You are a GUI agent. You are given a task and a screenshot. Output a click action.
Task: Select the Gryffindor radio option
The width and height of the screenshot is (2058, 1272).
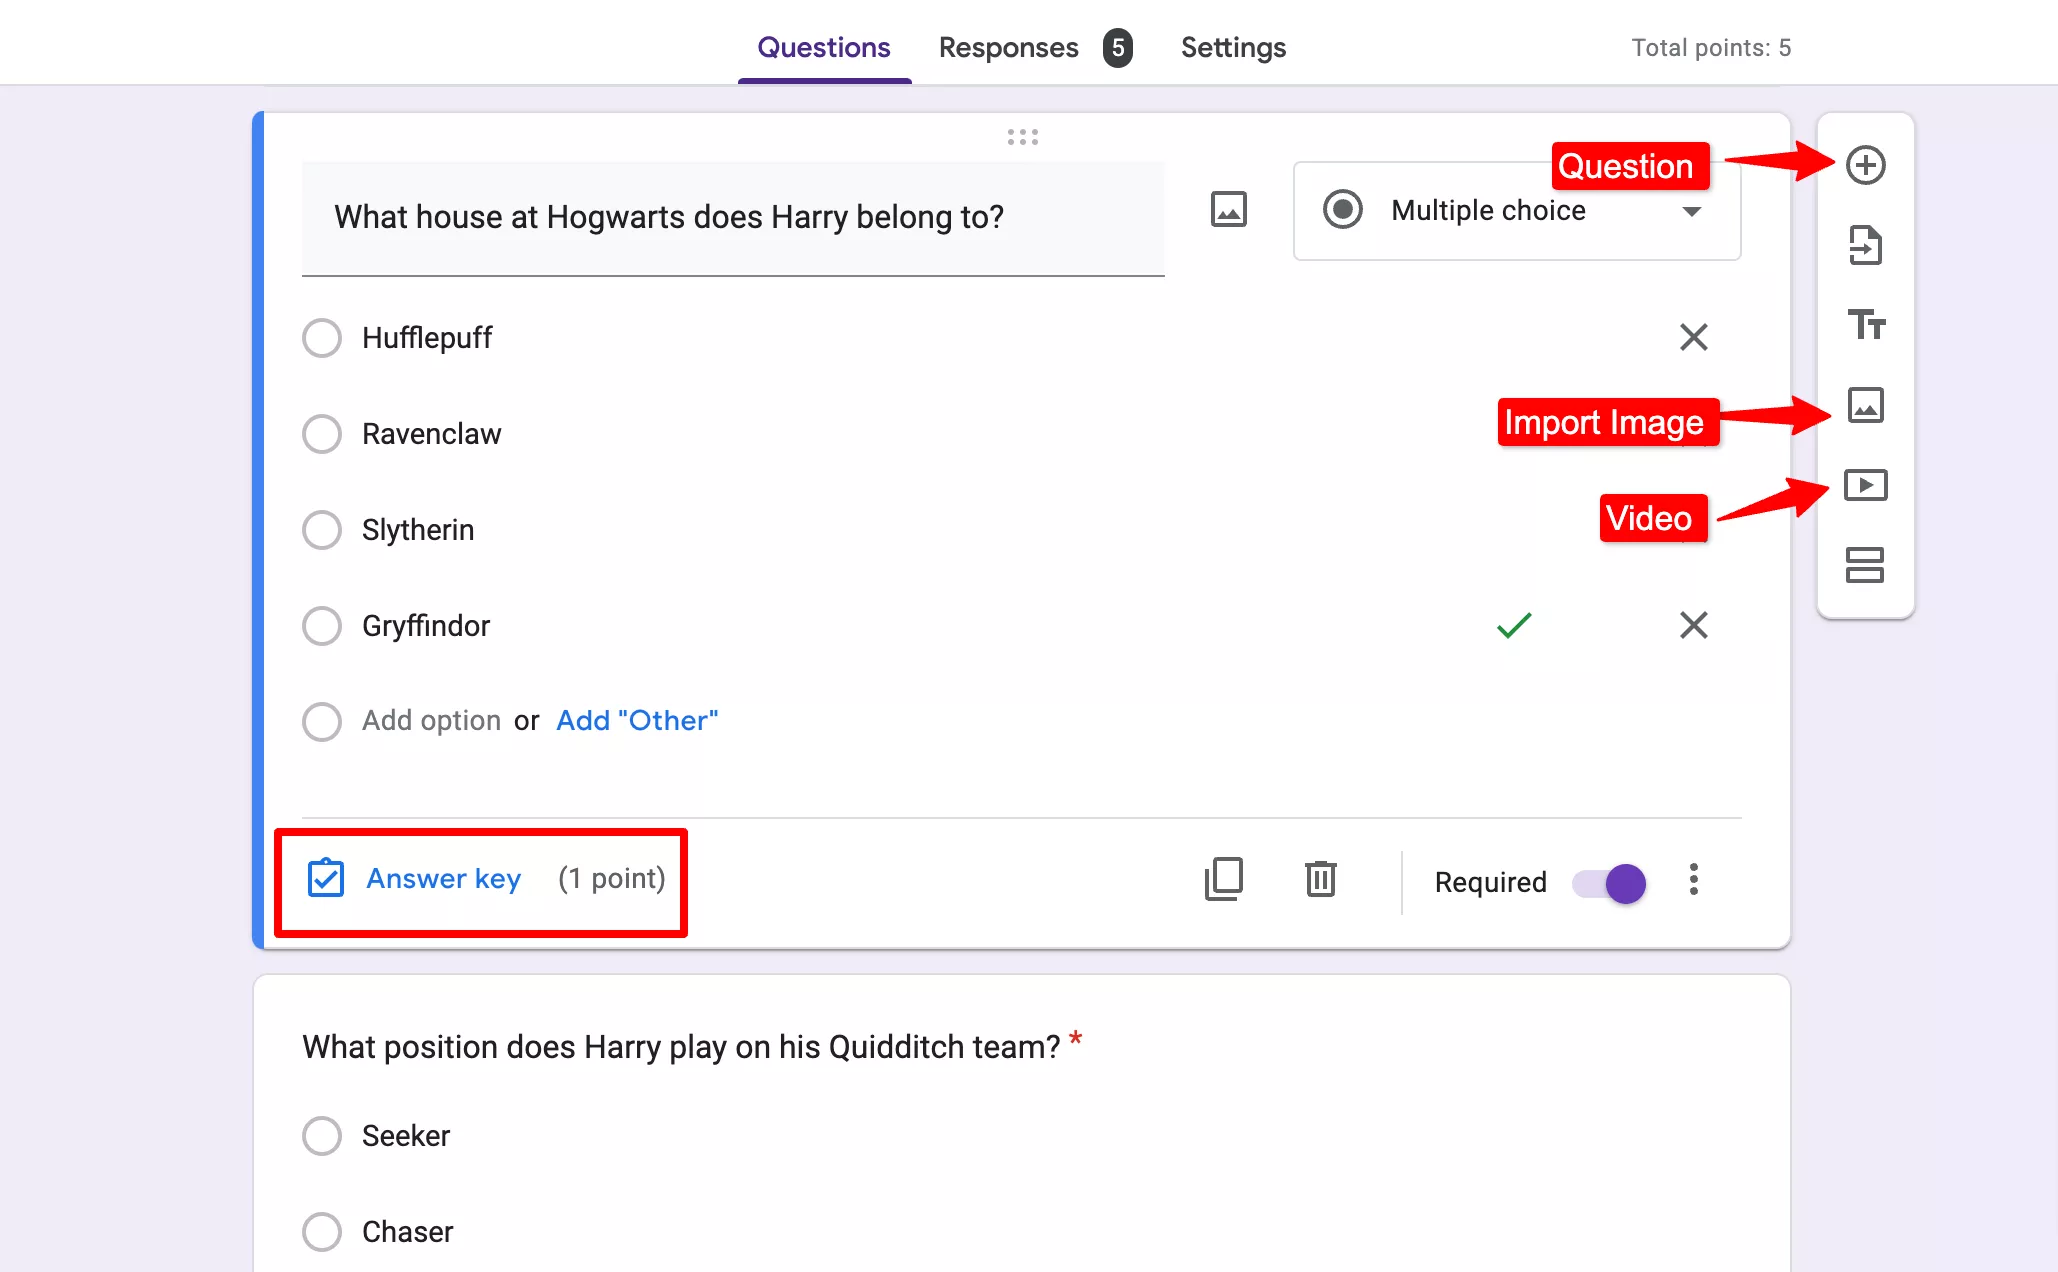(322, 626)
